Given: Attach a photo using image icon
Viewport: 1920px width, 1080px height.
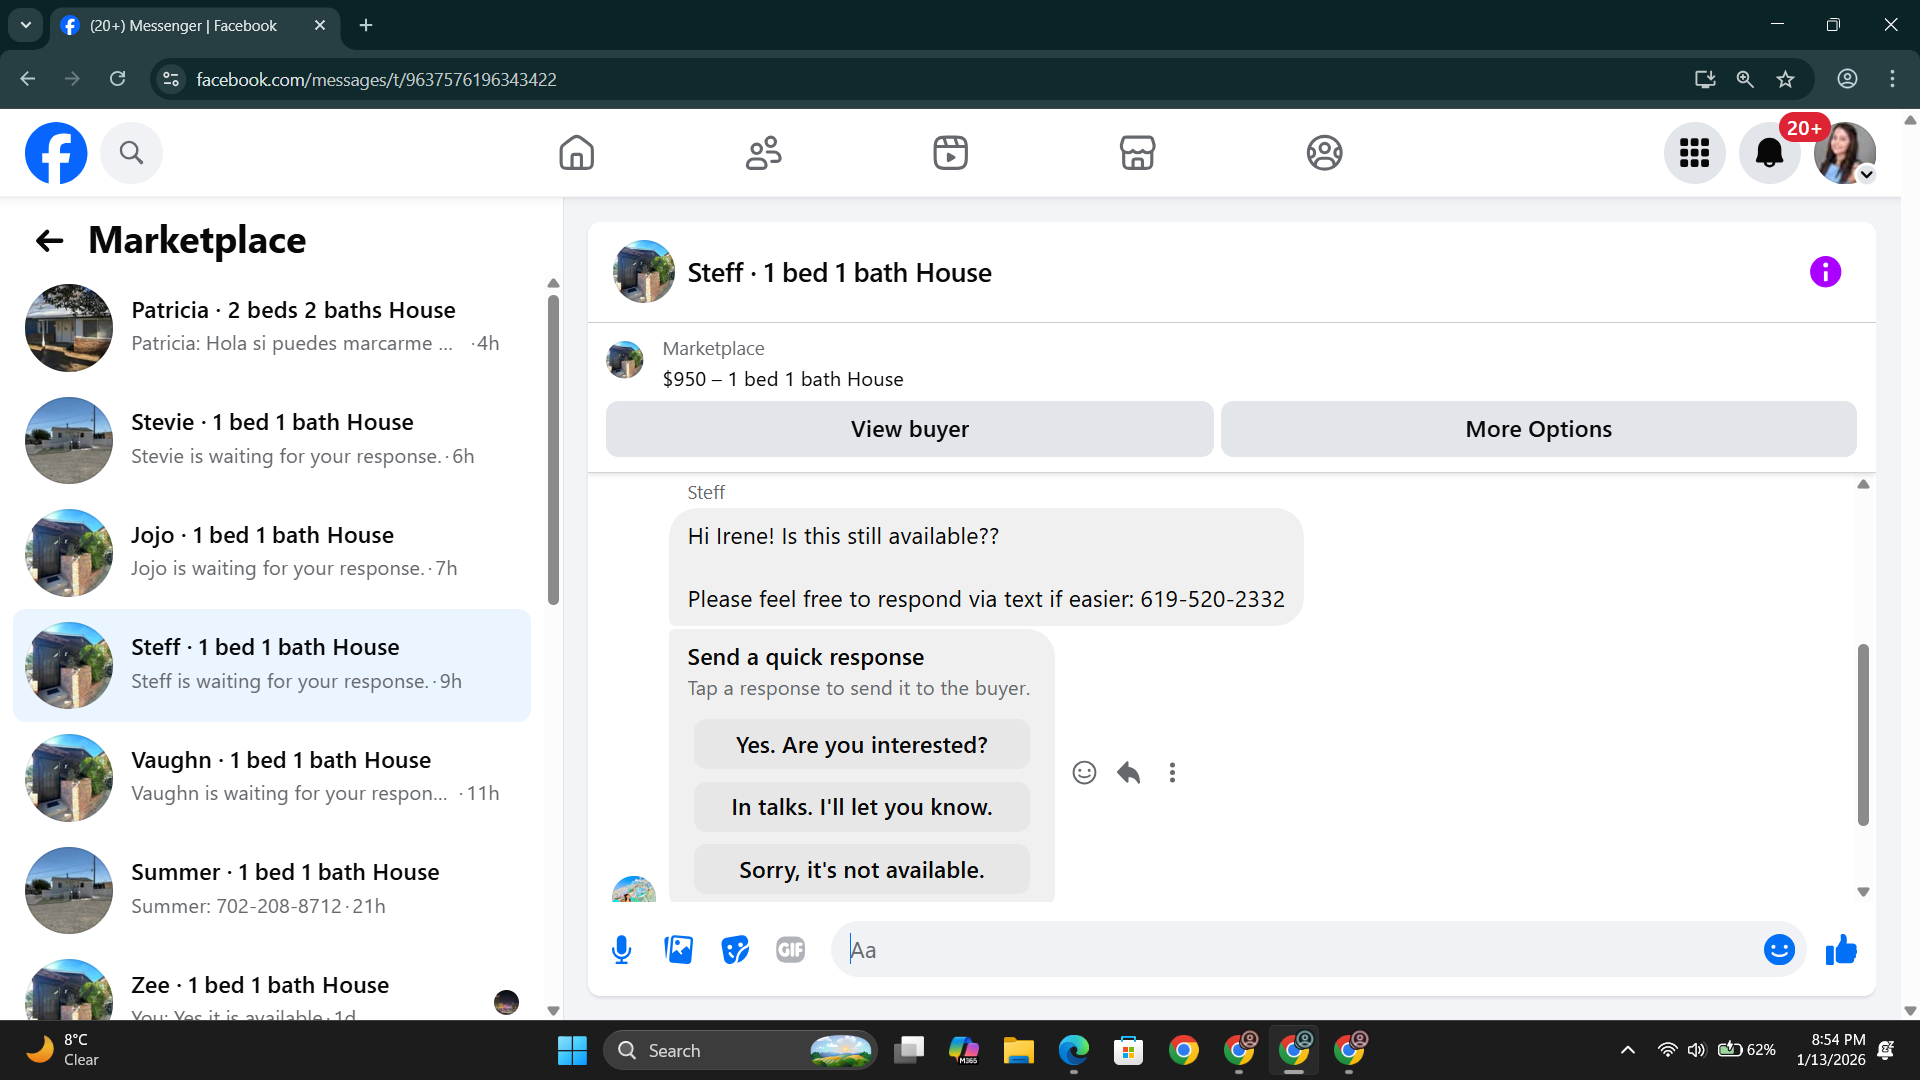Looking at the screenshot, I should click(x=678, y=950).
